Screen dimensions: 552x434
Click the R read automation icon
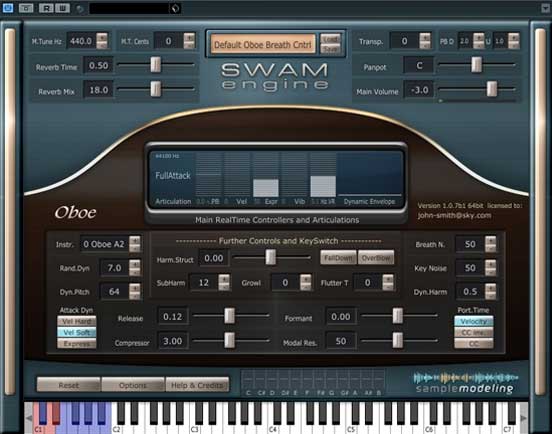click(46, 8)
